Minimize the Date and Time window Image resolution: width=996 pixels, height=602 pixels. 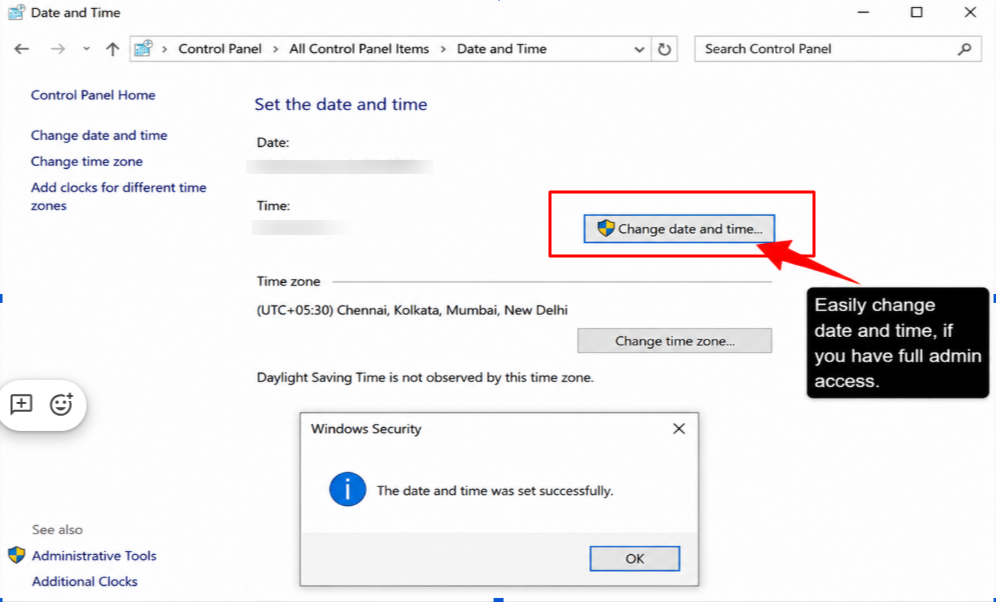pyautogui.click(x=863, y=12)
